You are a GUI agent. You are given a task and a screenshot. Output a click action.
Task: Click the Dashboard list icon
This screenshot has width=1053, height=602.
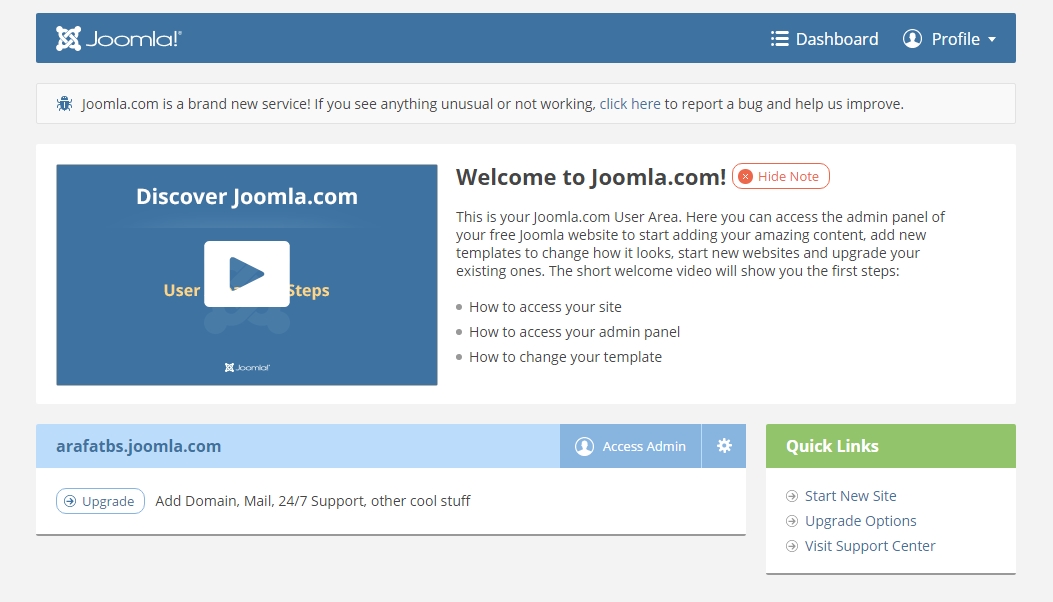point(780,39)
